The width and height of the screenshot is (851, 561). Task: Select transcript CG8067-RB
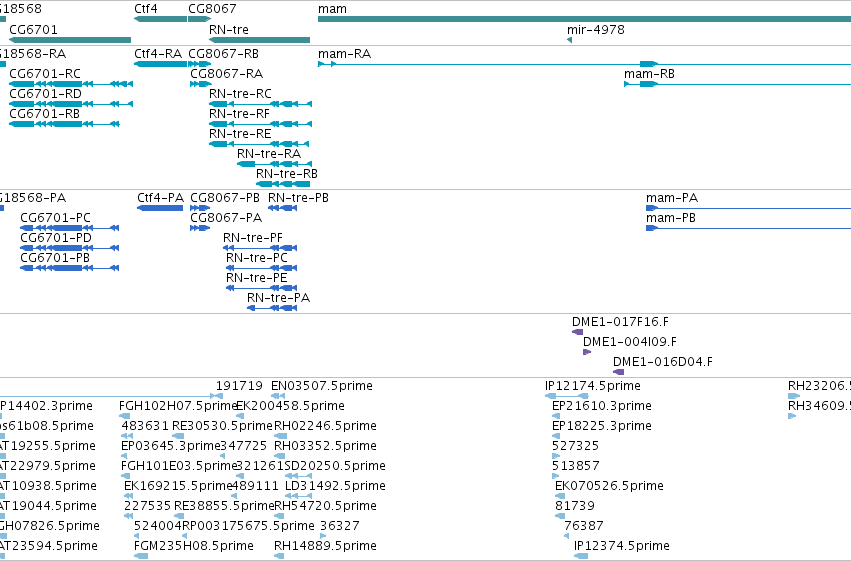point(224,54)
